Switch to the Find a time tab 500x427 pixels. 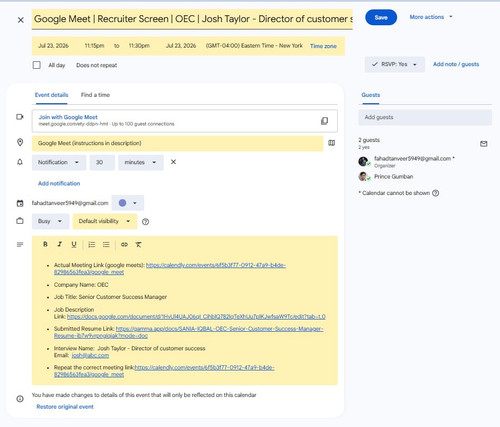click(95, 95)
